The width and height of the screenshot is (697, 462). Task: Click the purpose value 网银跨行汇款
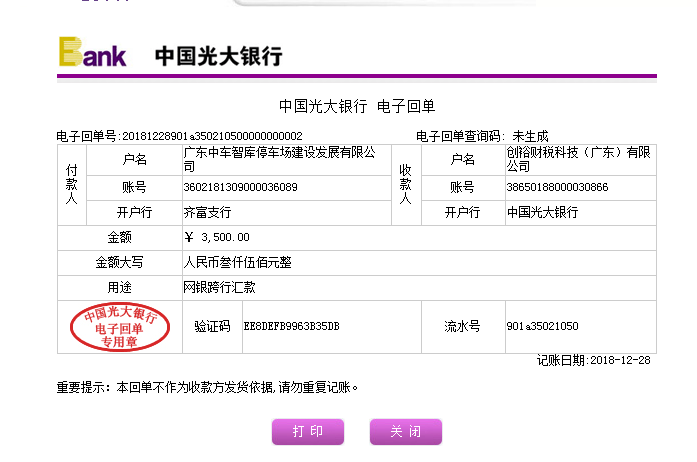tap(219, 287)
